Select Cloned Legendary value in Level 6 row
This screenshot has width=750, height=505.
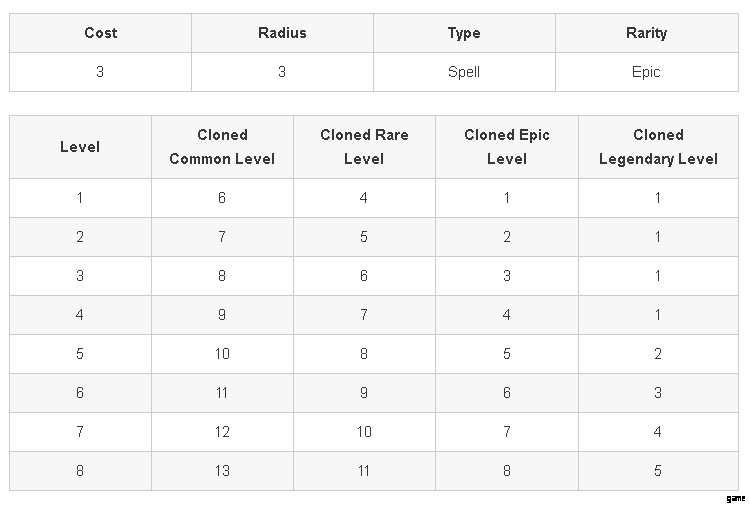click(x=658, y=393)
